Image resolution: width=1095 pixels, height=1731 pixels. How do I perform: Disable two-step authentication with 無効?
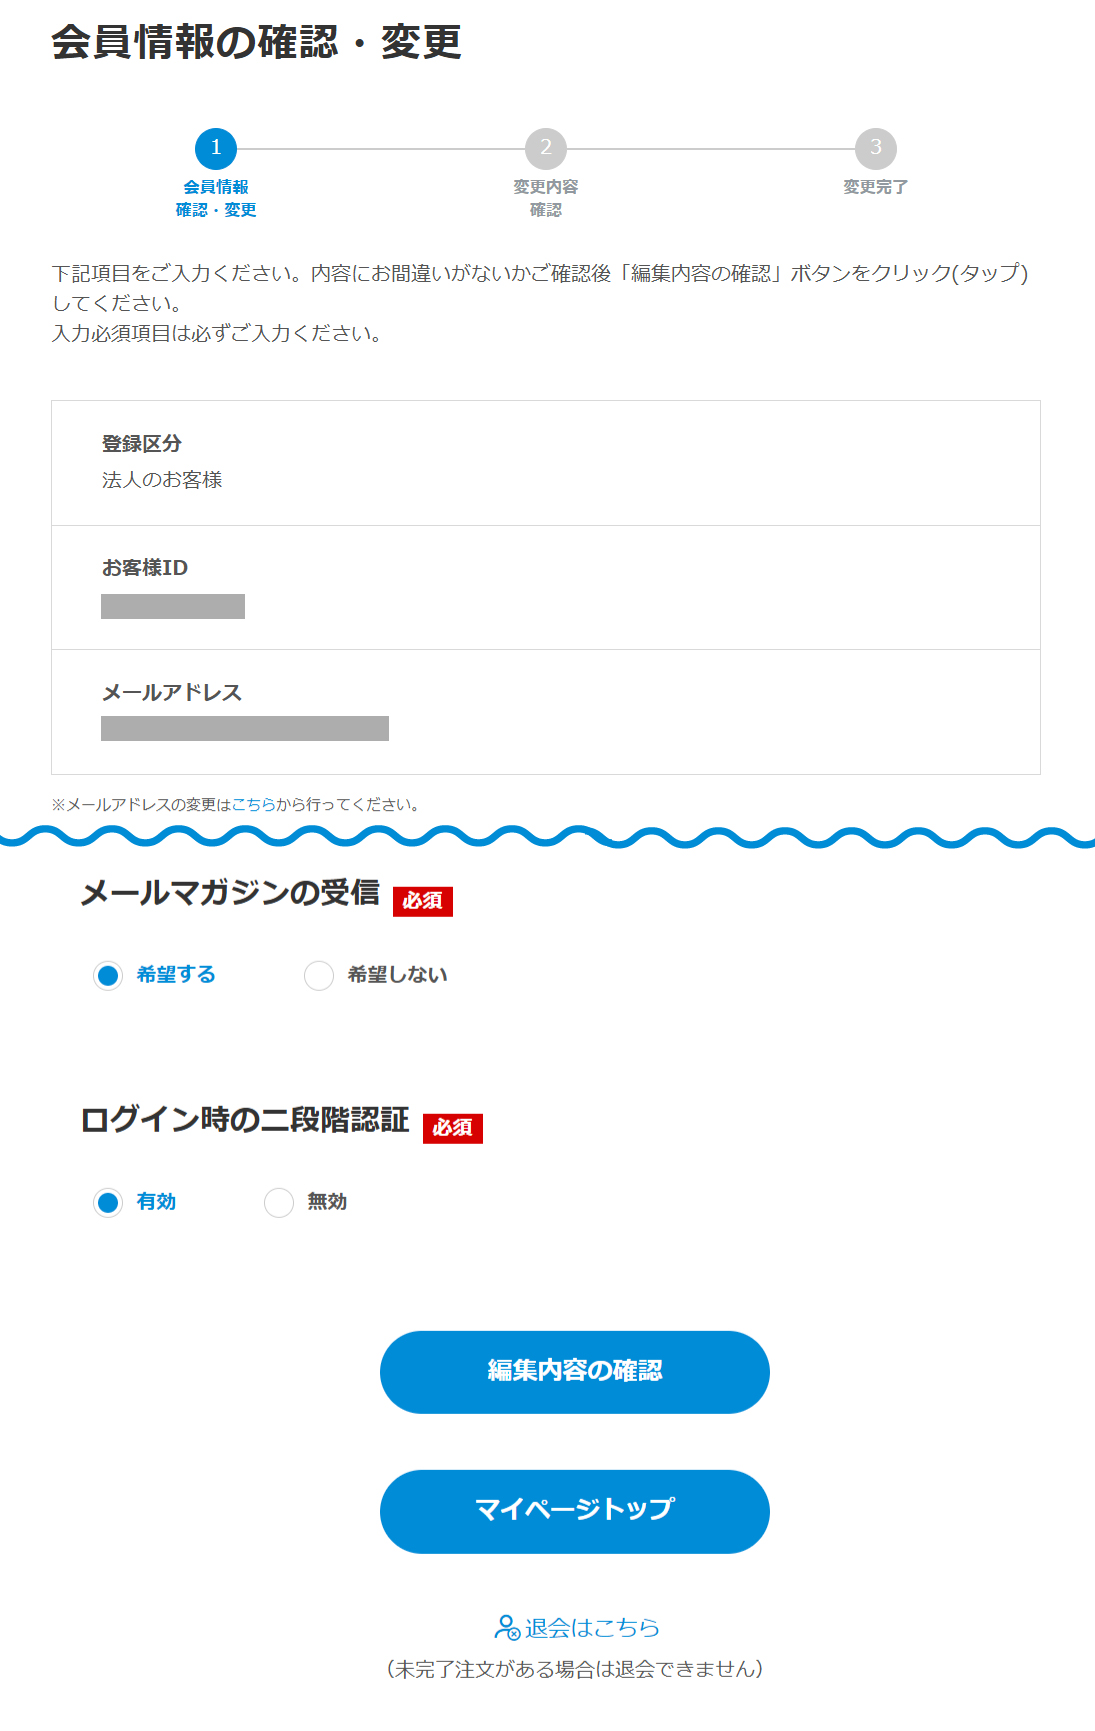click(279, 1202)
